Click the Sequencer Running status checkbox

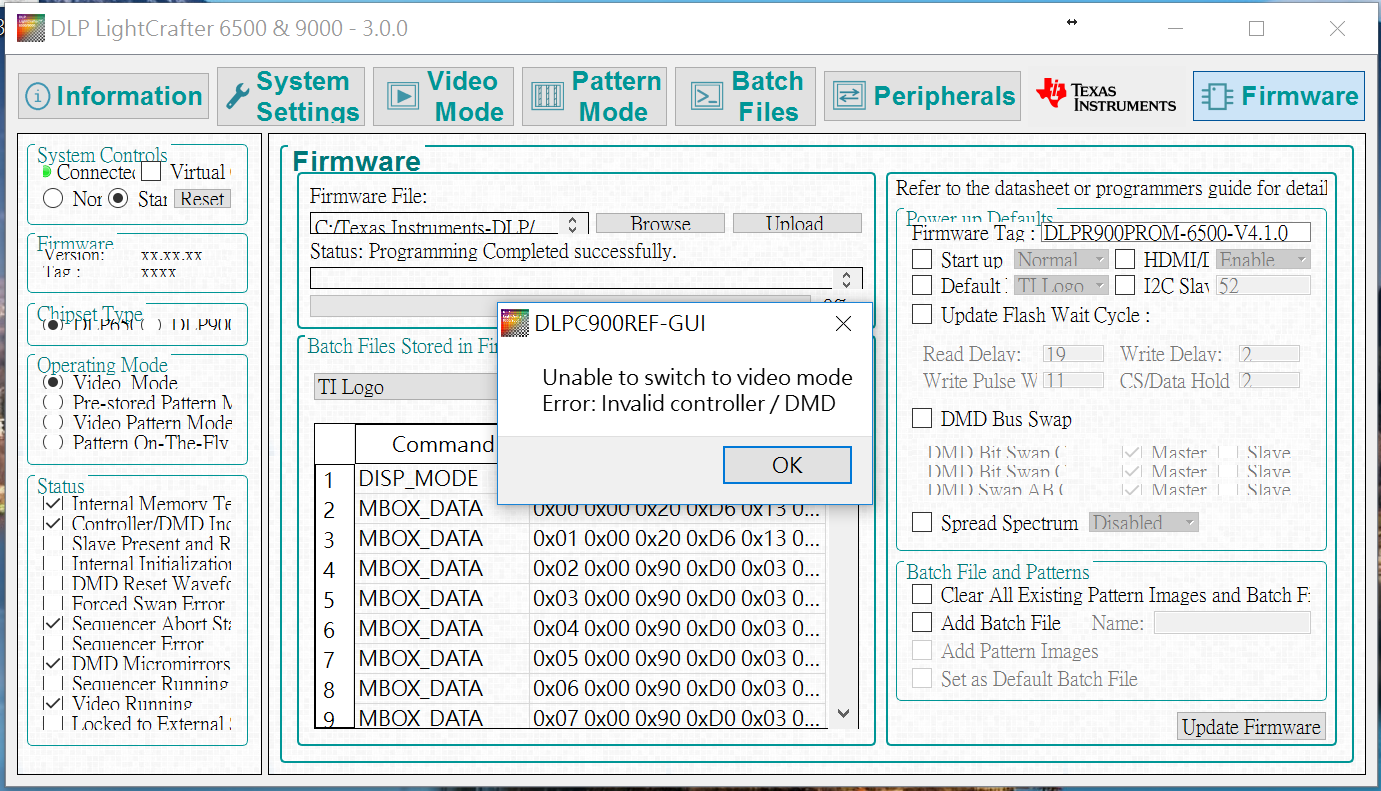[x=52, y=684]
